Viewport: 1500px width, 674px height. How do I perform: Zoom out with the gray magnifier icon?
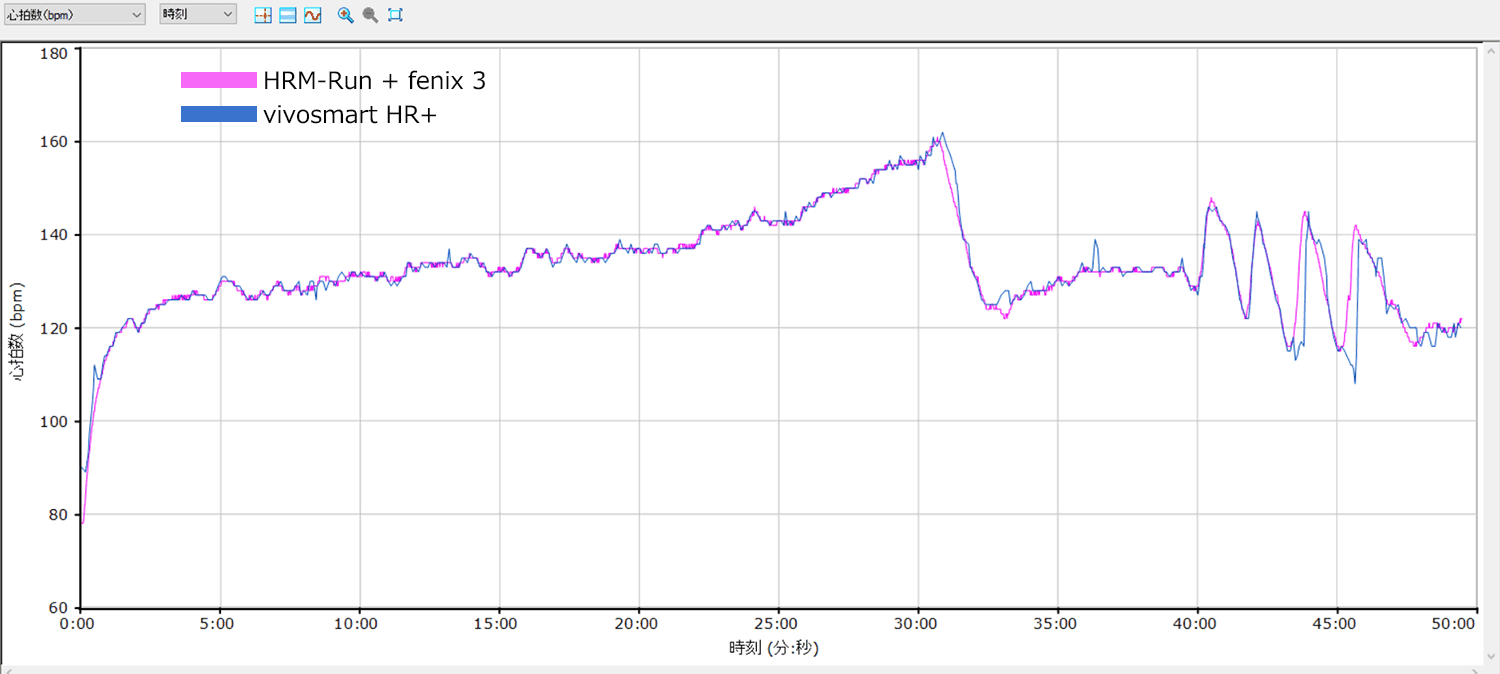pos(370,15)
